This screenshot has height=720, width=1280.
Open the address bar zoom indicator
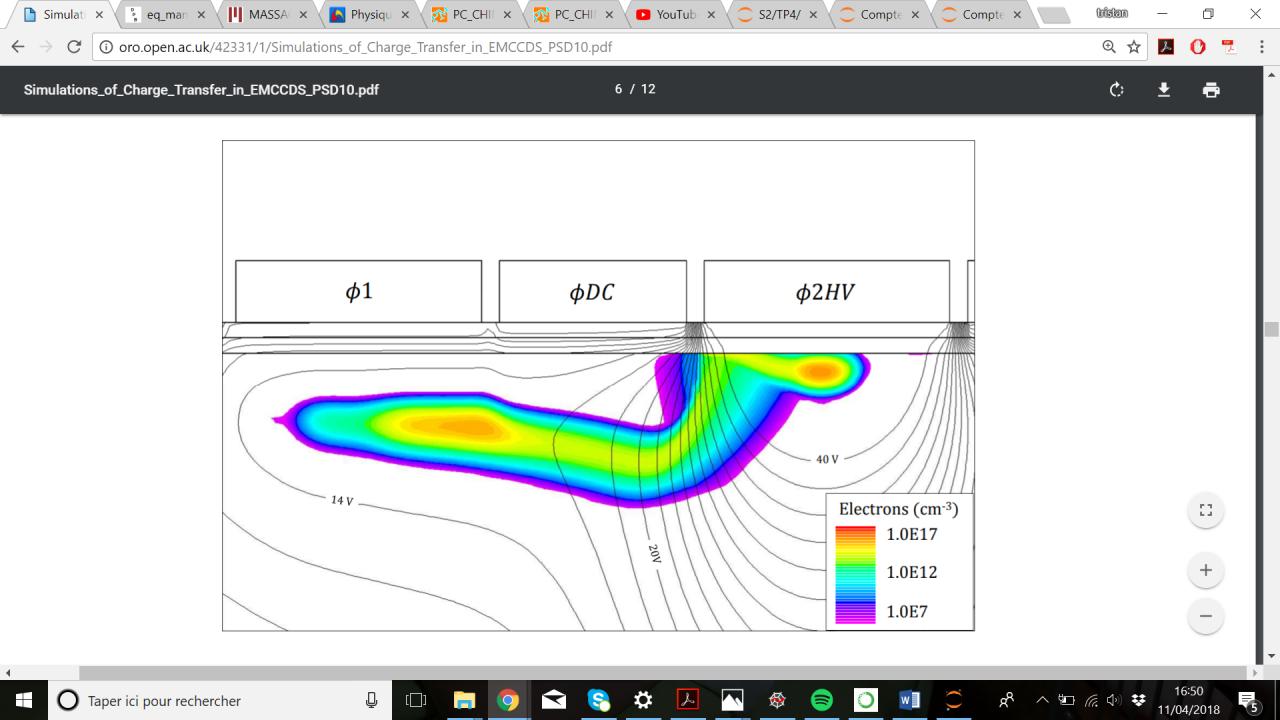coord(1109,47)
